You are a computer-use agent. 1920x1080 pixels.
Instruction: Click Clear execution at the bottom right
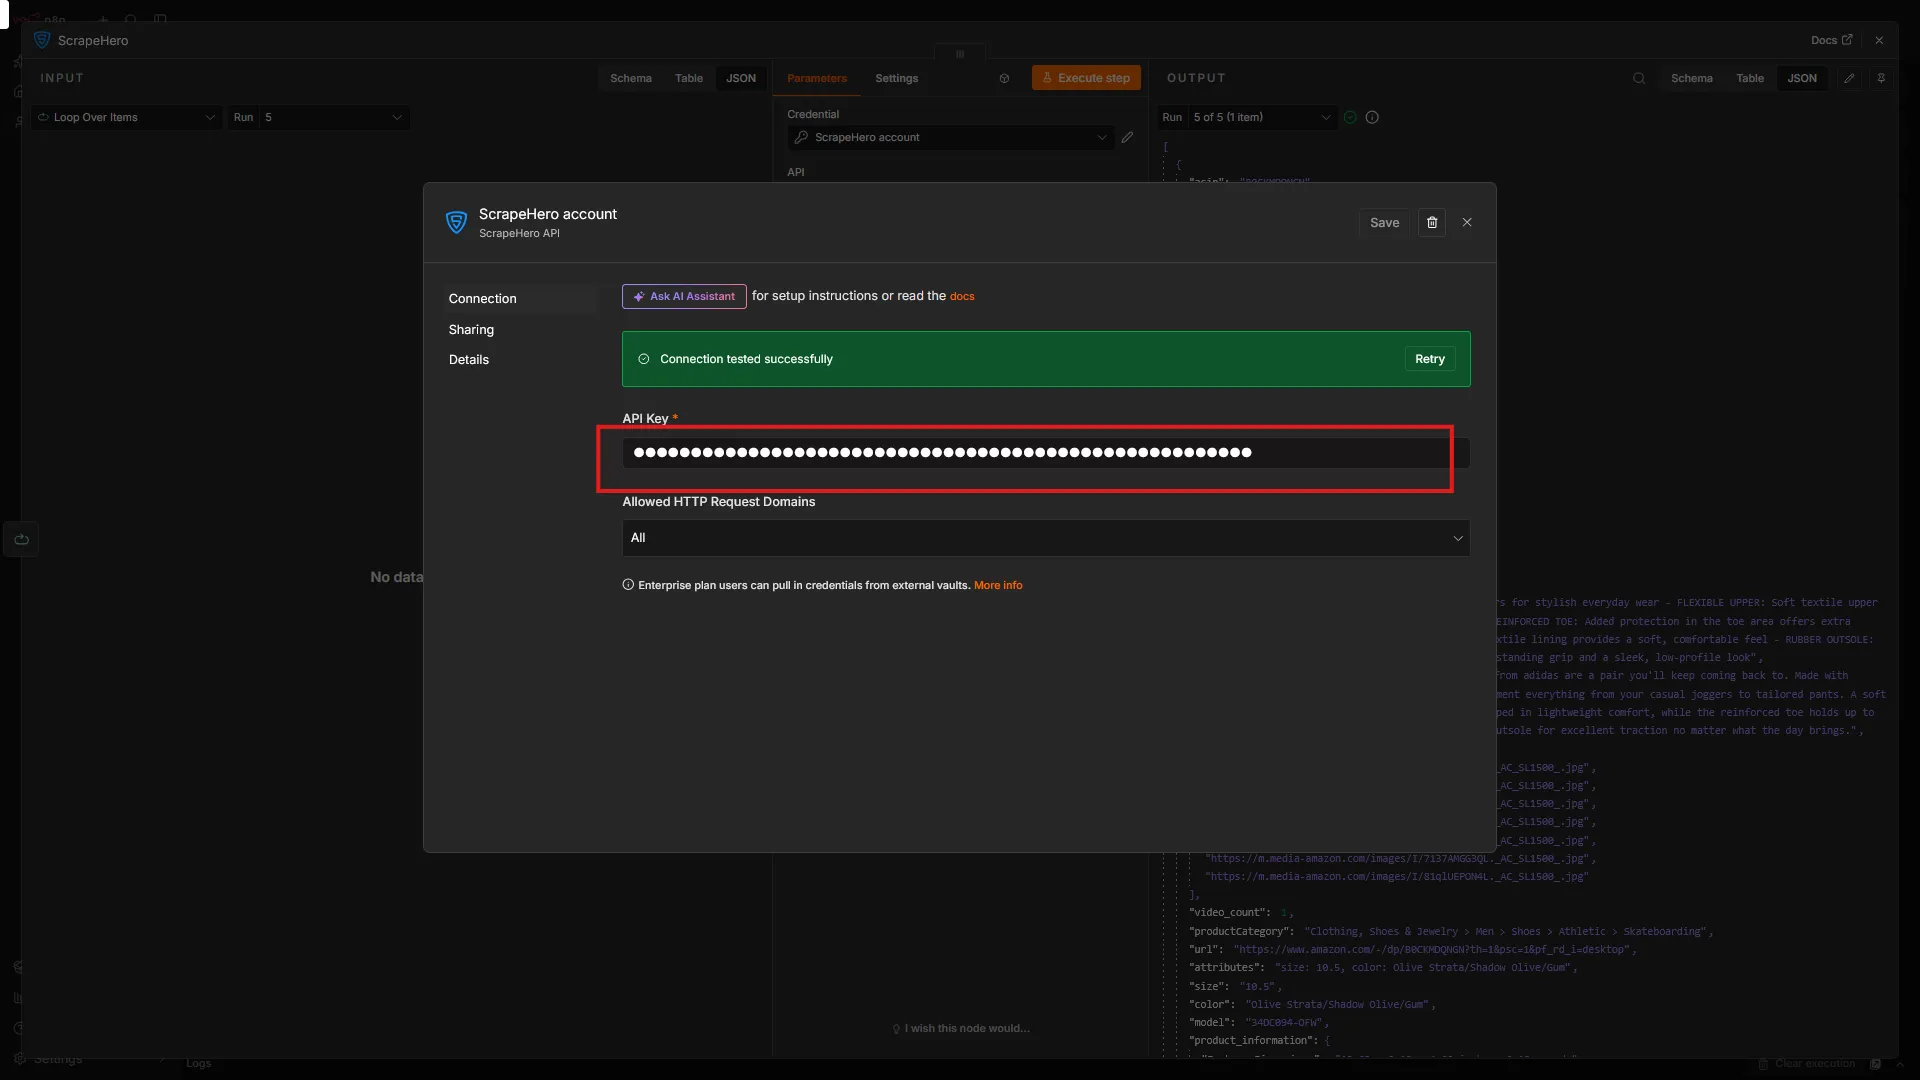(x=1808, y=1064)
